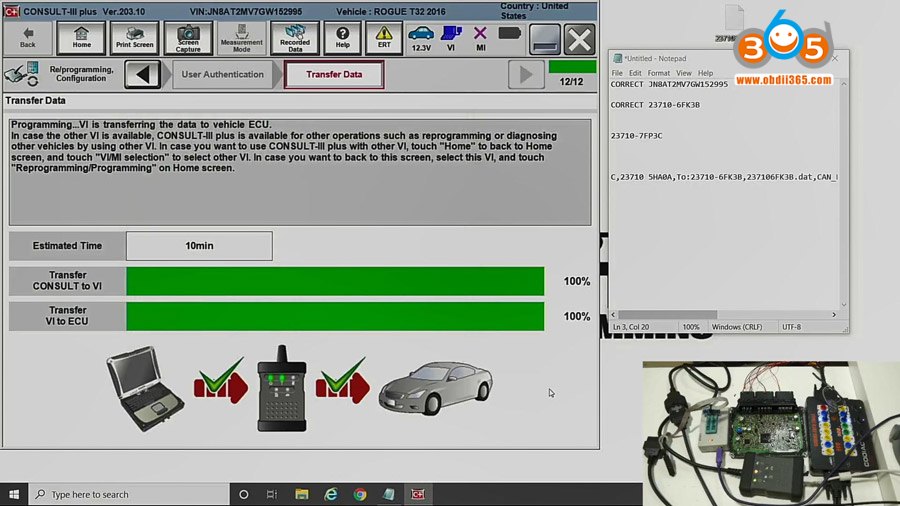Click the dark battery status icon
Image resolution: width=900 pixels, height=506 pixels.
(510, 33)
